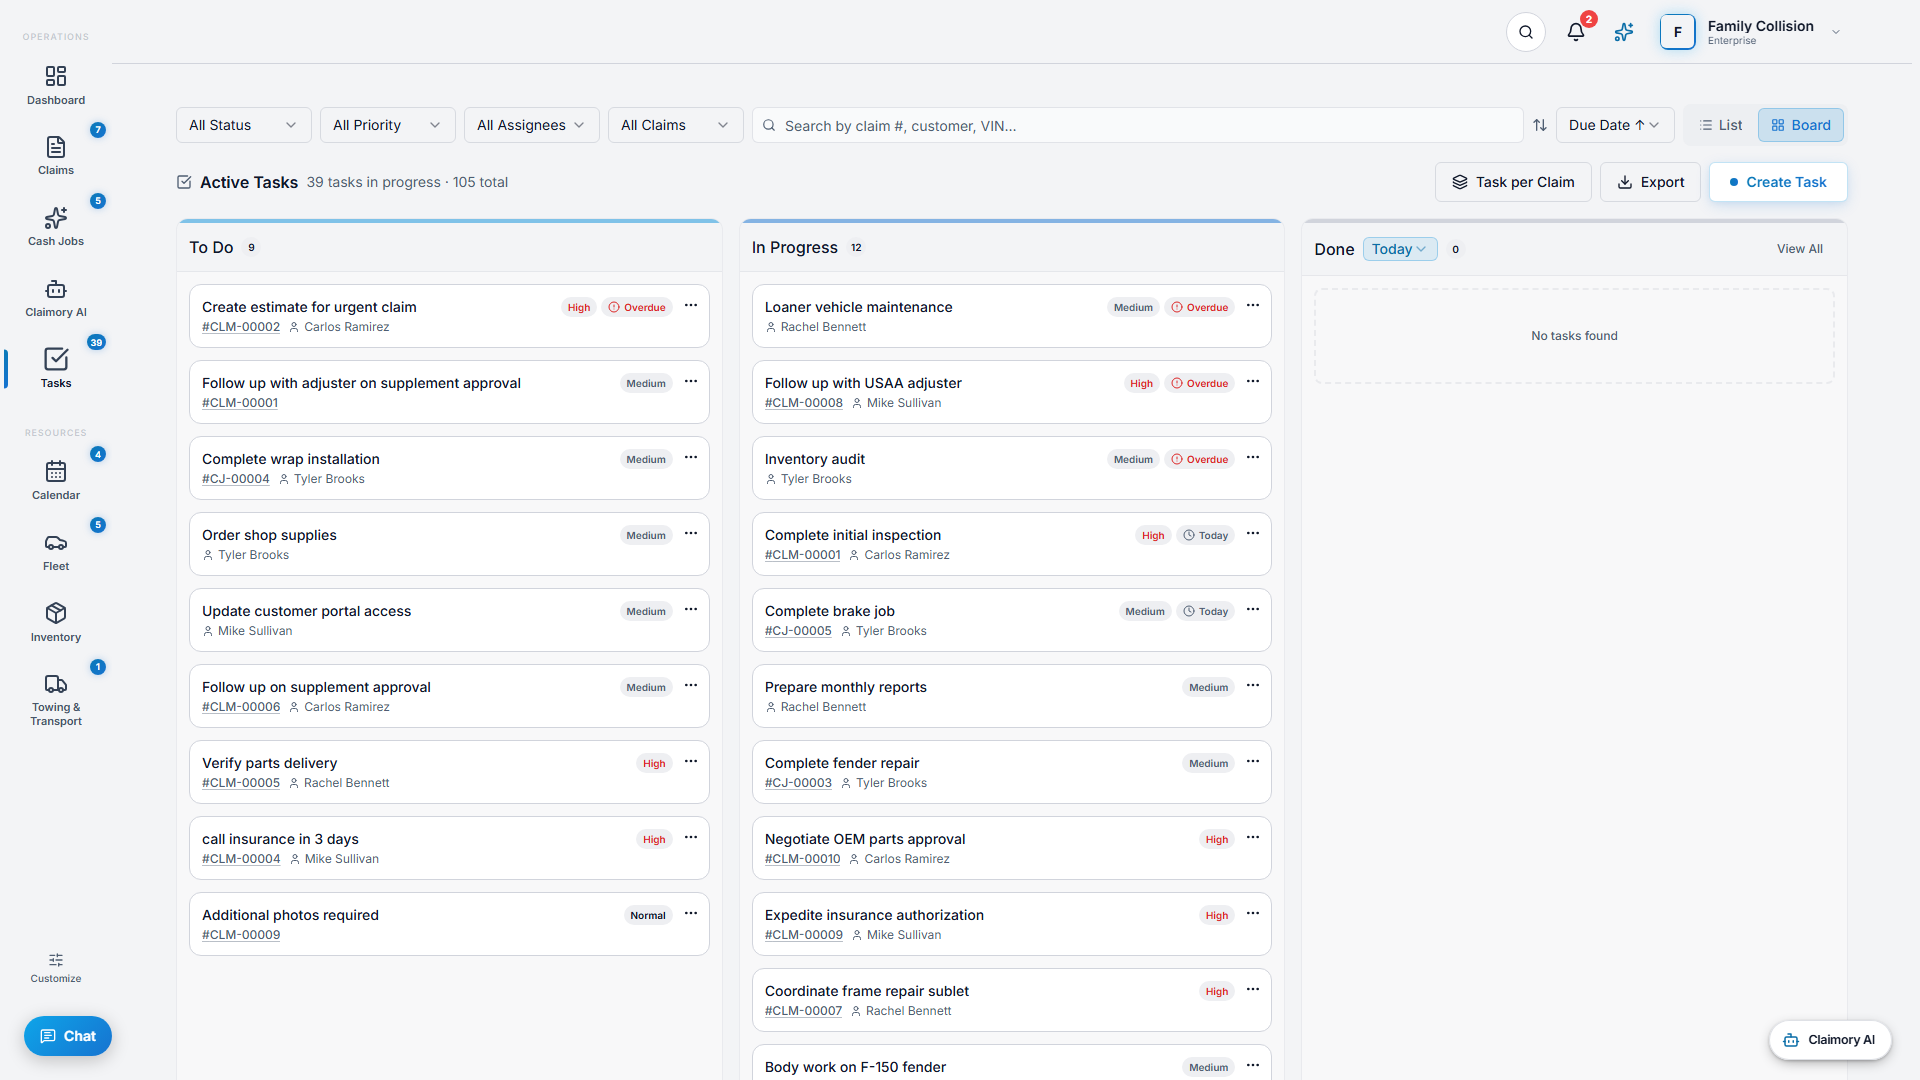This screenshot has width=1920, height=1080.
Task: Open the Done column Today dropdown
Action: [x=1399, y=249]
